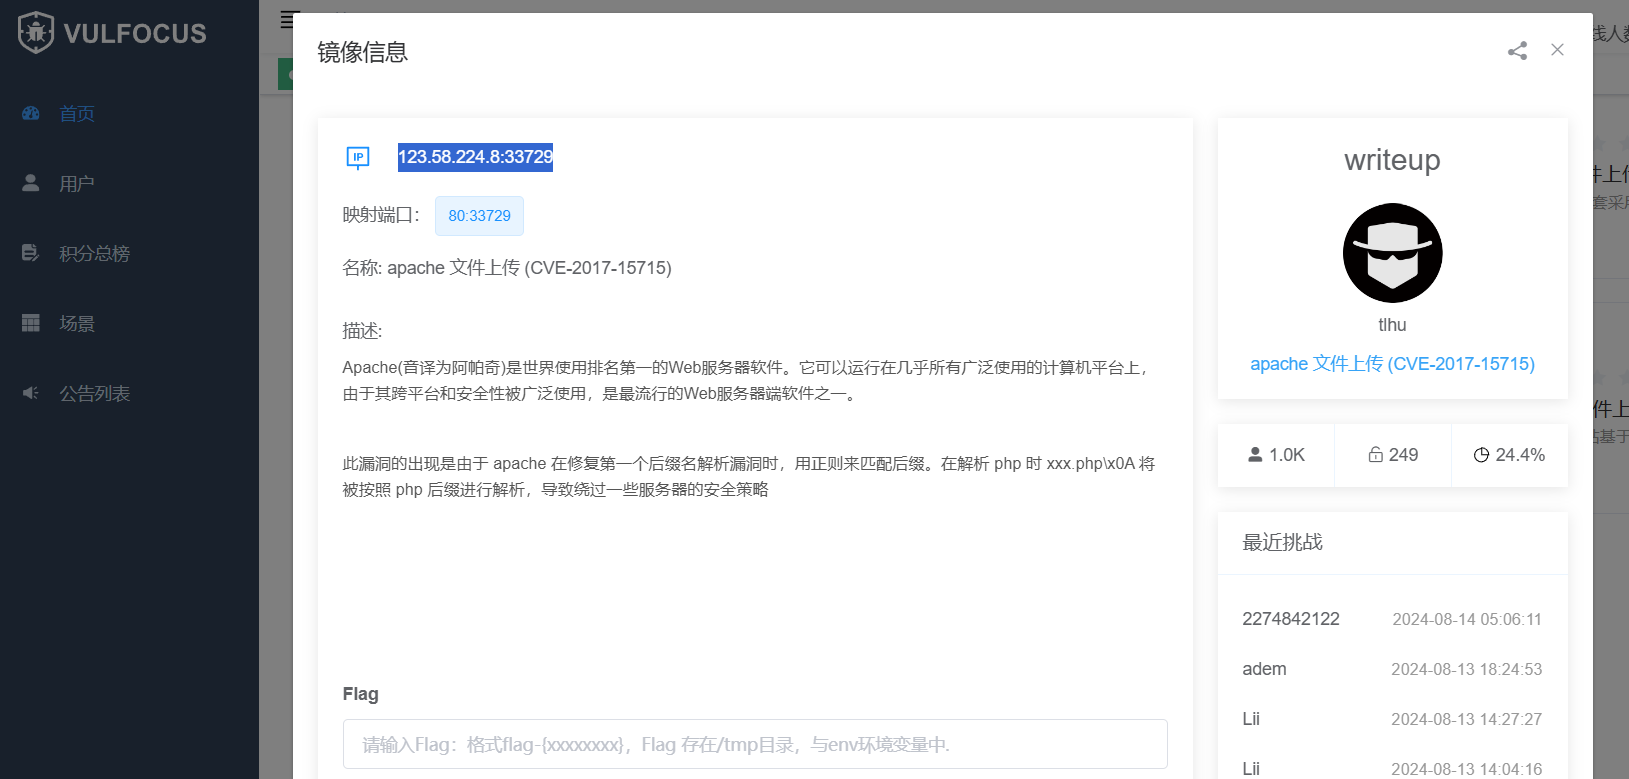This screenshot has height=779, width=1629.
Task: Click the Flag label
Action: click(x=360, y=694)
